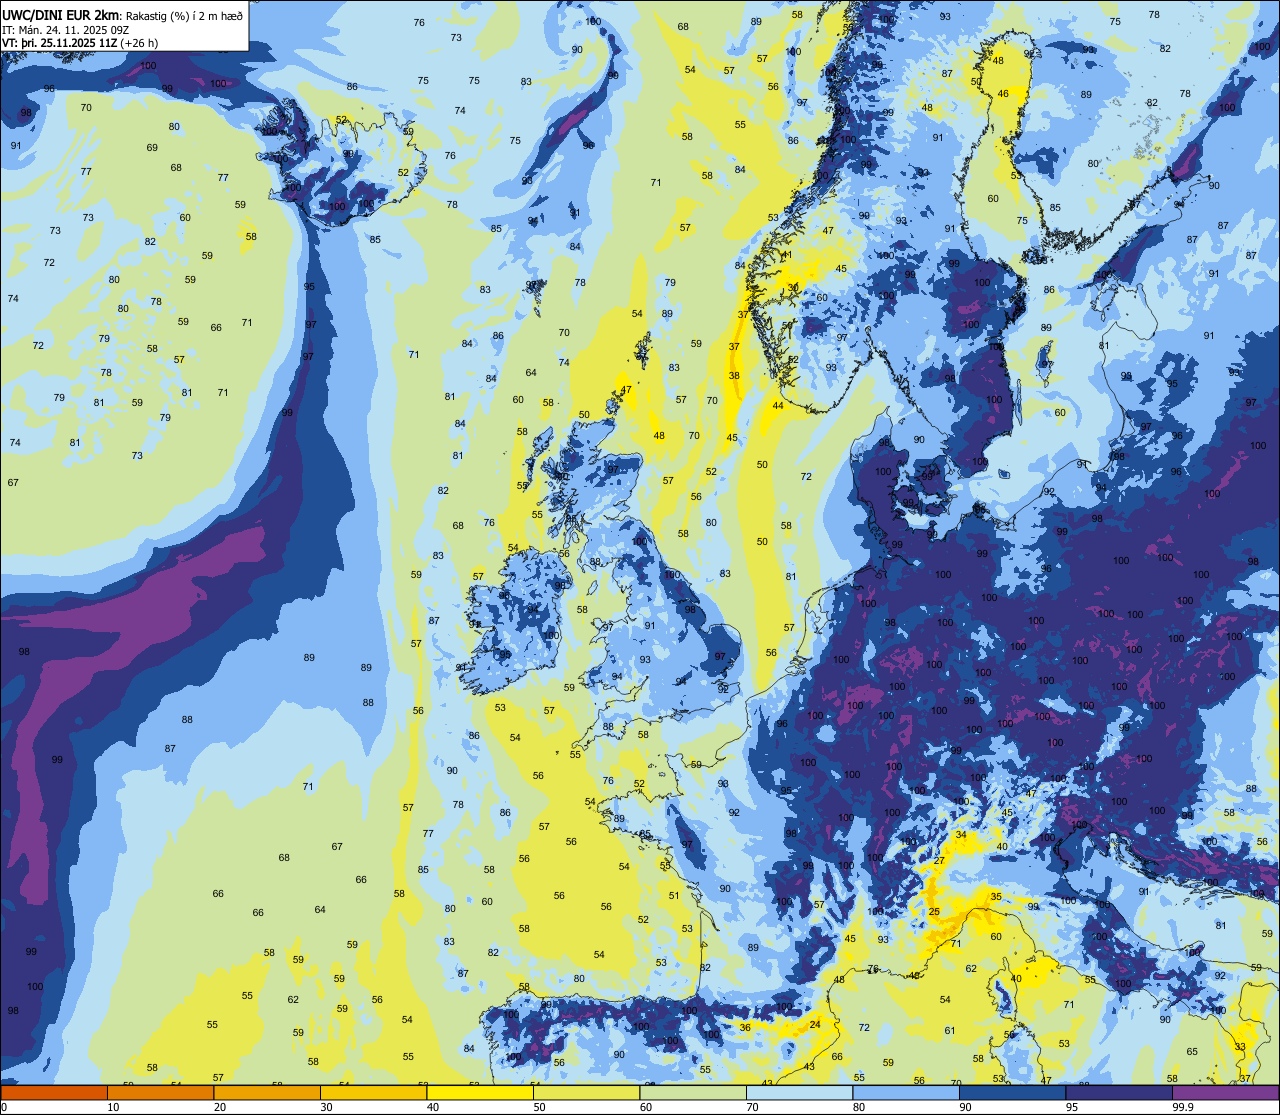The width and height of the screenshot is (1280, 1115).
Task: Click the orange legend segment between 10 and 20
Action: coord(160,1092)
